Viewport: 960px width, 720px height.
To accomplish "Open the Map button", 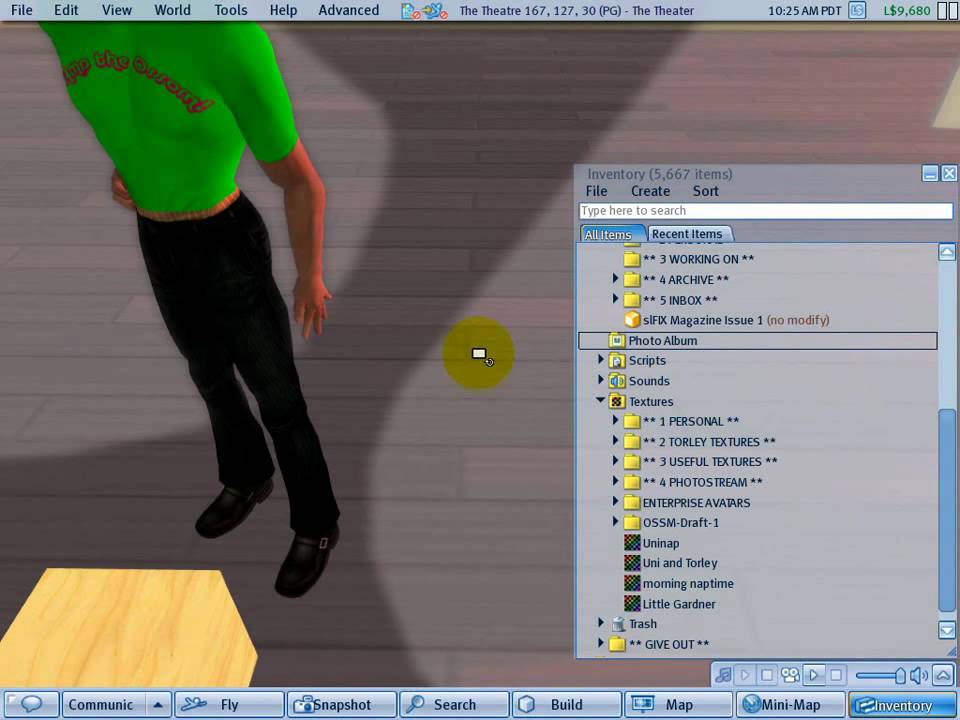I will (x=678, y=705).
